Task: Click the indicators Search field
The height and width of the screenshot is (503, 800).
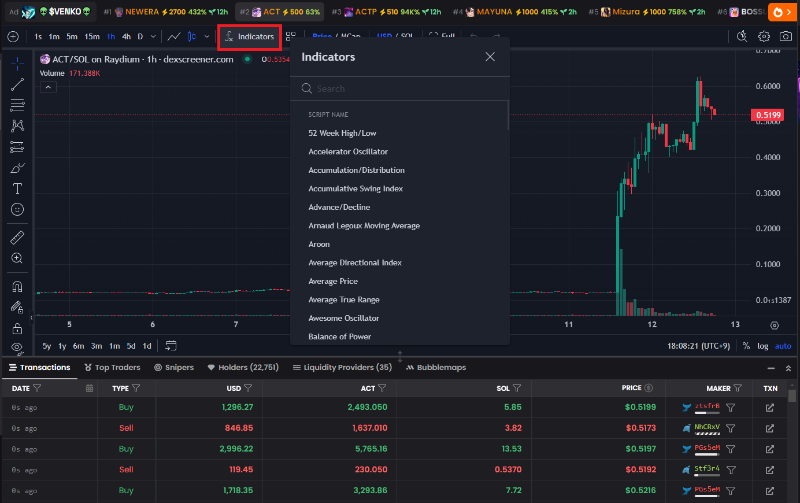Action: point(400,89)
